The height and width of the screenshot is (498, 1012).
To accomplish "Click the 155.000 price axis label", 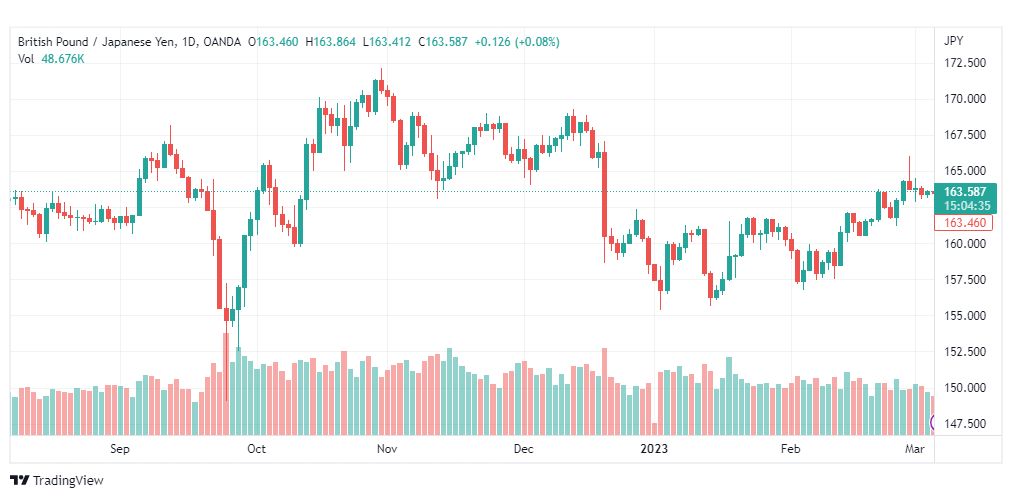I will 964,315.
